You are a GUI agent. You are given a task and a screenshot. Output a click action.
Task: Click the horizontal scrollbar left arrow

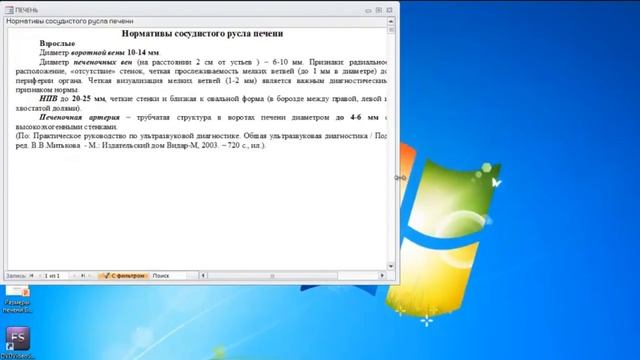click(x=203, y=276)
